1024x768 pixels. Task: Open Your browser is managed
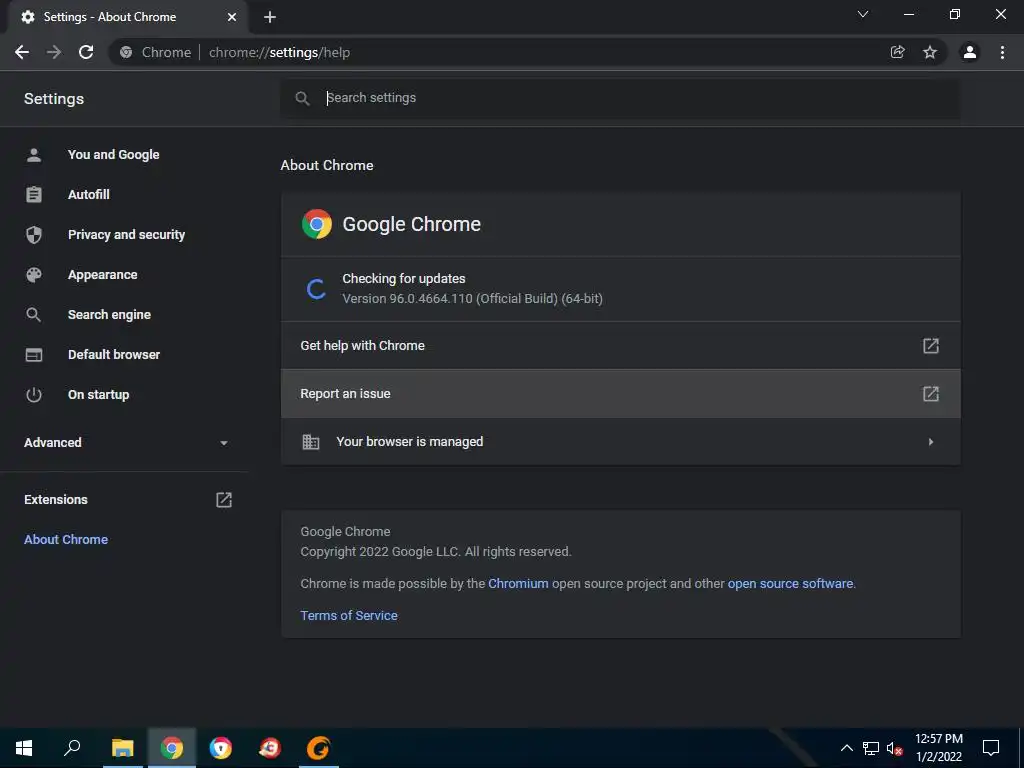(620, 442)
